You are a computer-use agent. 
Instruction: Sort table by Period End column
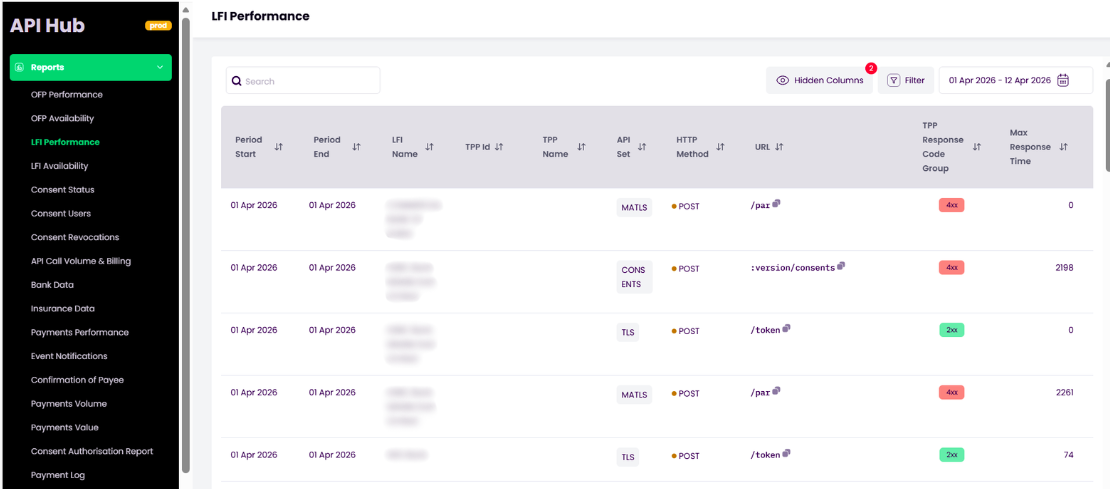356,147
